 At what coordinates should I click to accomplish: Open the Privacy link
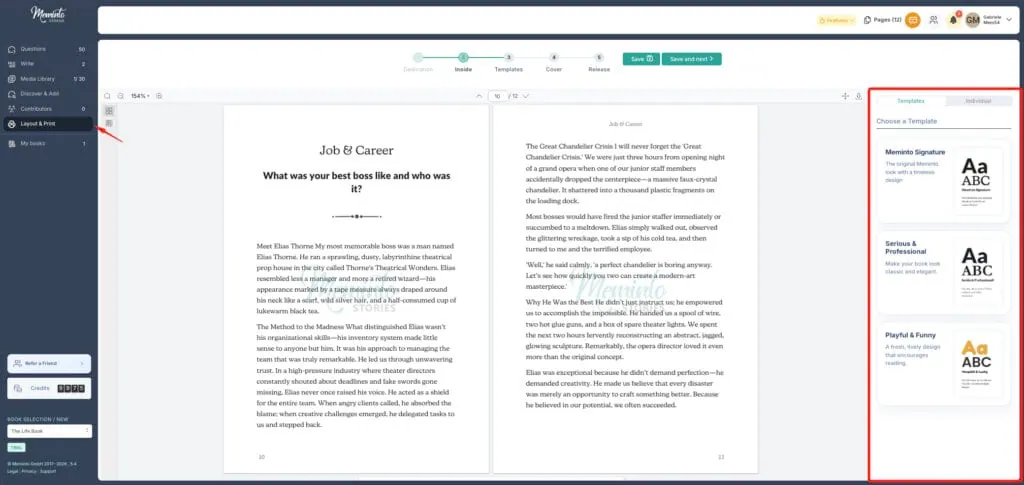click(x=29, y=471)
